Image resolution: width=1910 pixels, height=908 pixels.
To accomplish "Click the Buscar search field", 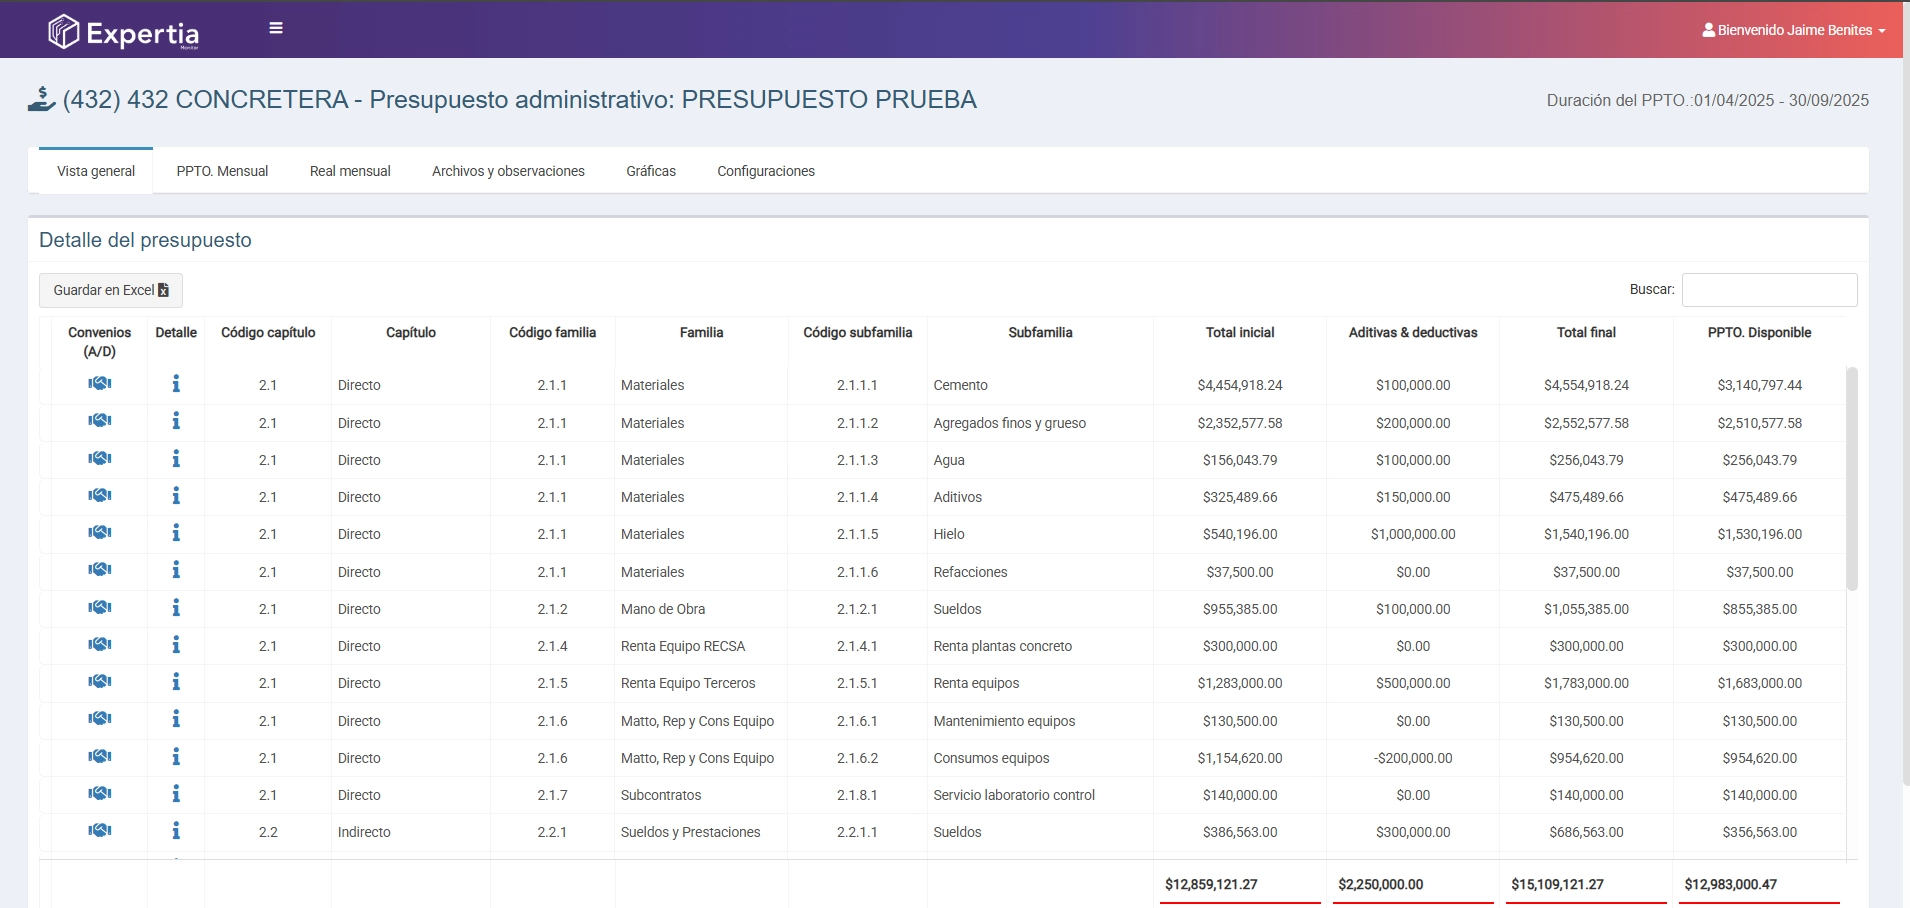I will [1769, 290].
